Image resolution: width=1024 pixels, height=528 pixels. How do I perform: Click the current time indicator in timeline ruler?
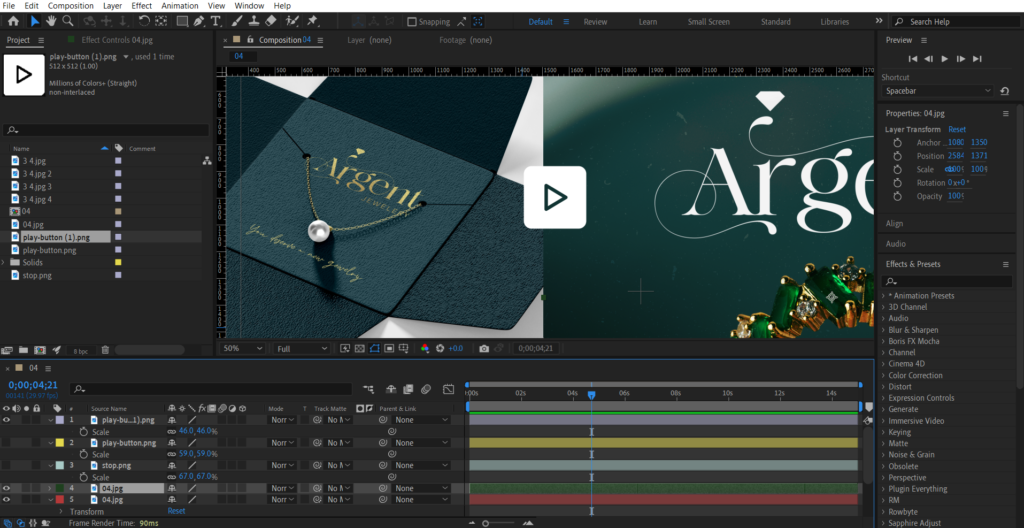click(592, 395)
